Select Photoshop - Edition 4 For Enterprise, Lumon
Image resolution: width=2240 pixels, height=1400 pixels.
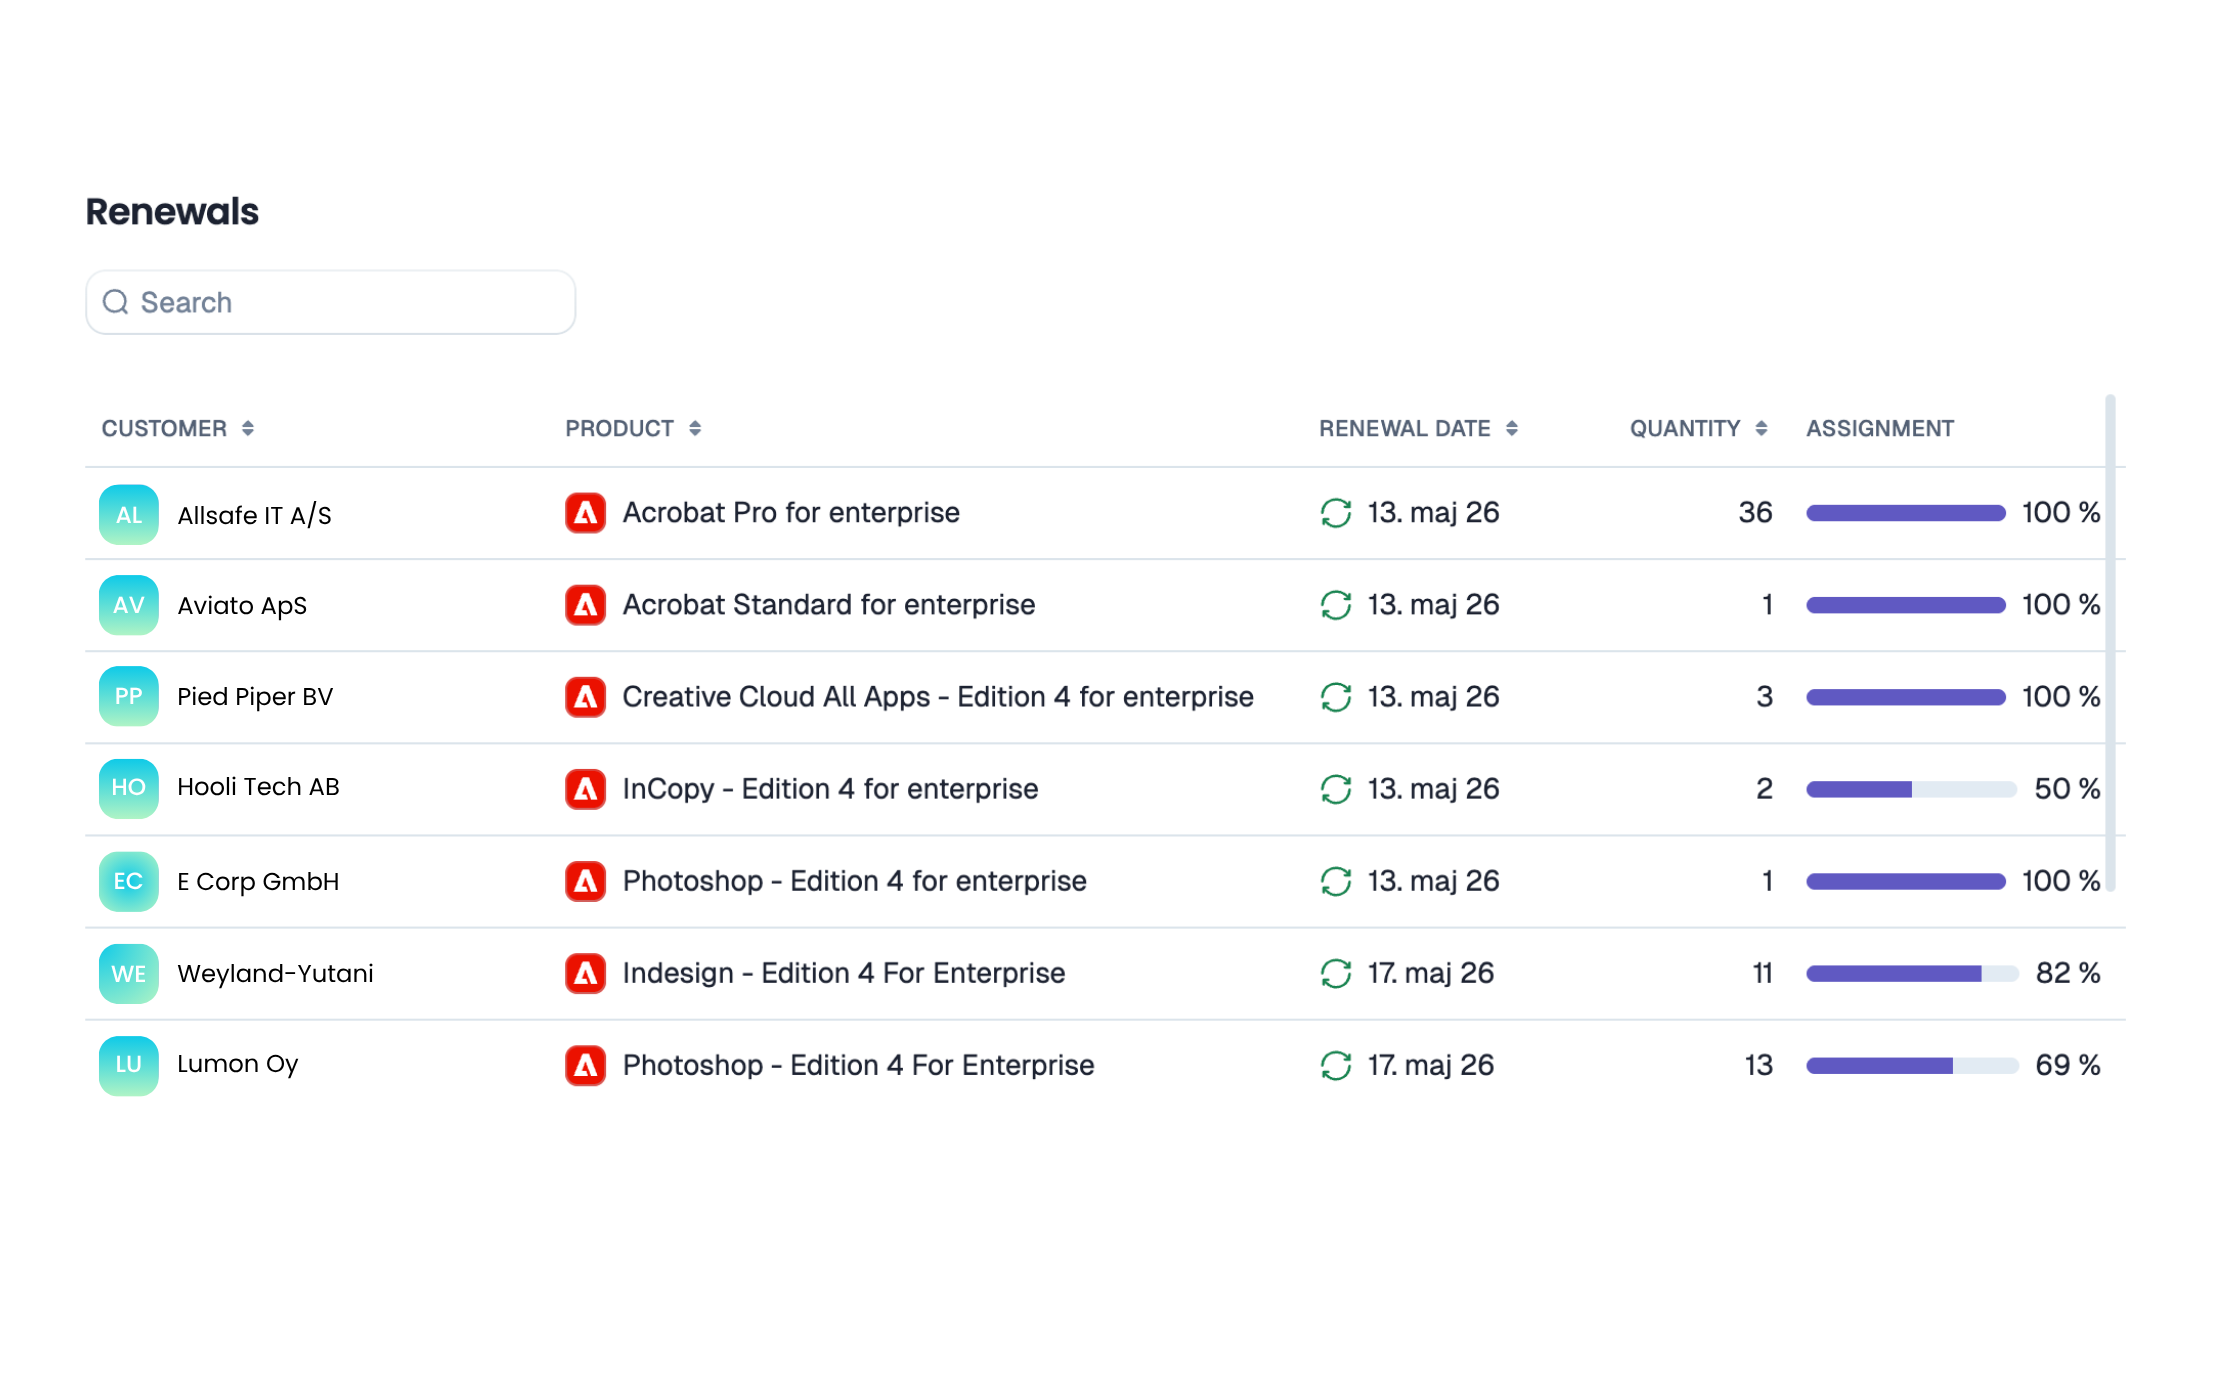pyautogui.click(x=858, y=1064)
